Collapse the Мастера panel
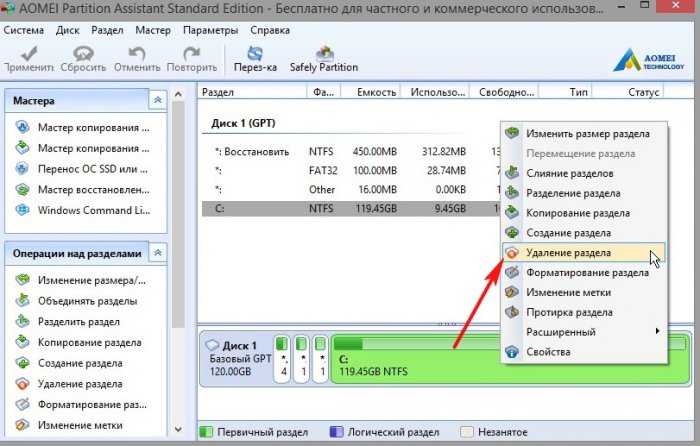The width and height of the screenshot is (700, 446). (158, 100)
